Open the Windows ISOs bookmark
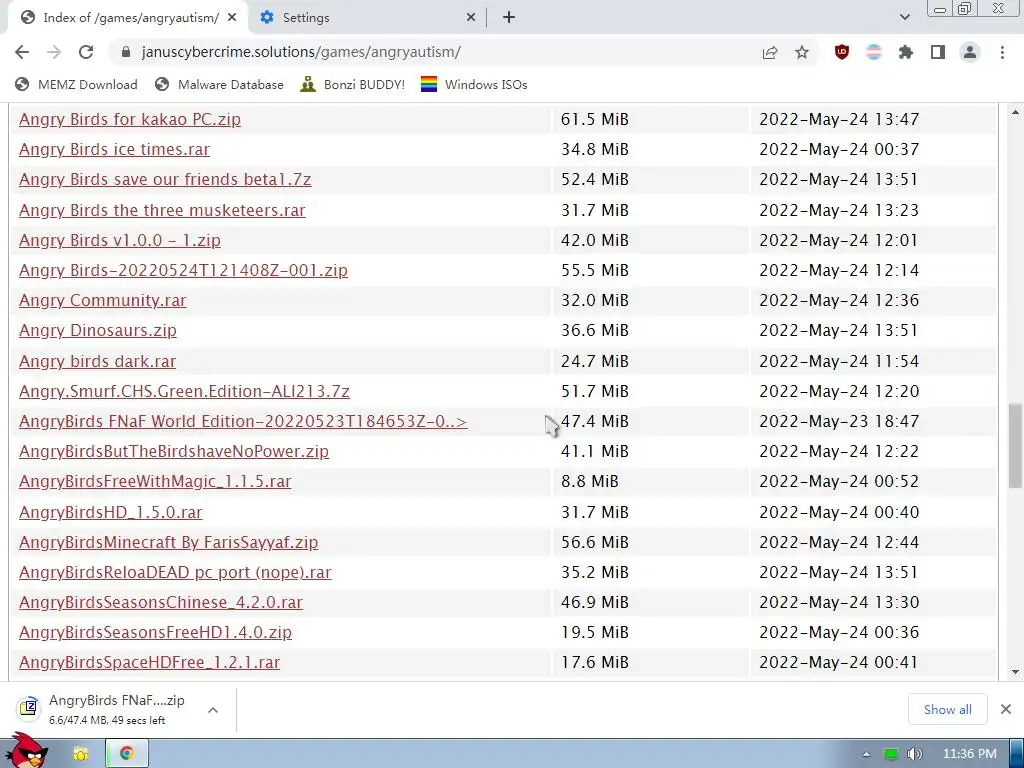Viewport: 1024px width, 768px height. (474, 85)
